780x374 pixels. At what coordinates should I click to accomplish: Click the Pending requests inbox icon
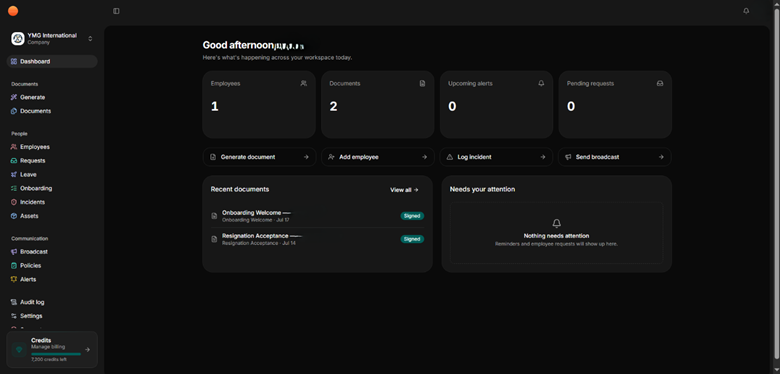(660, 84)
